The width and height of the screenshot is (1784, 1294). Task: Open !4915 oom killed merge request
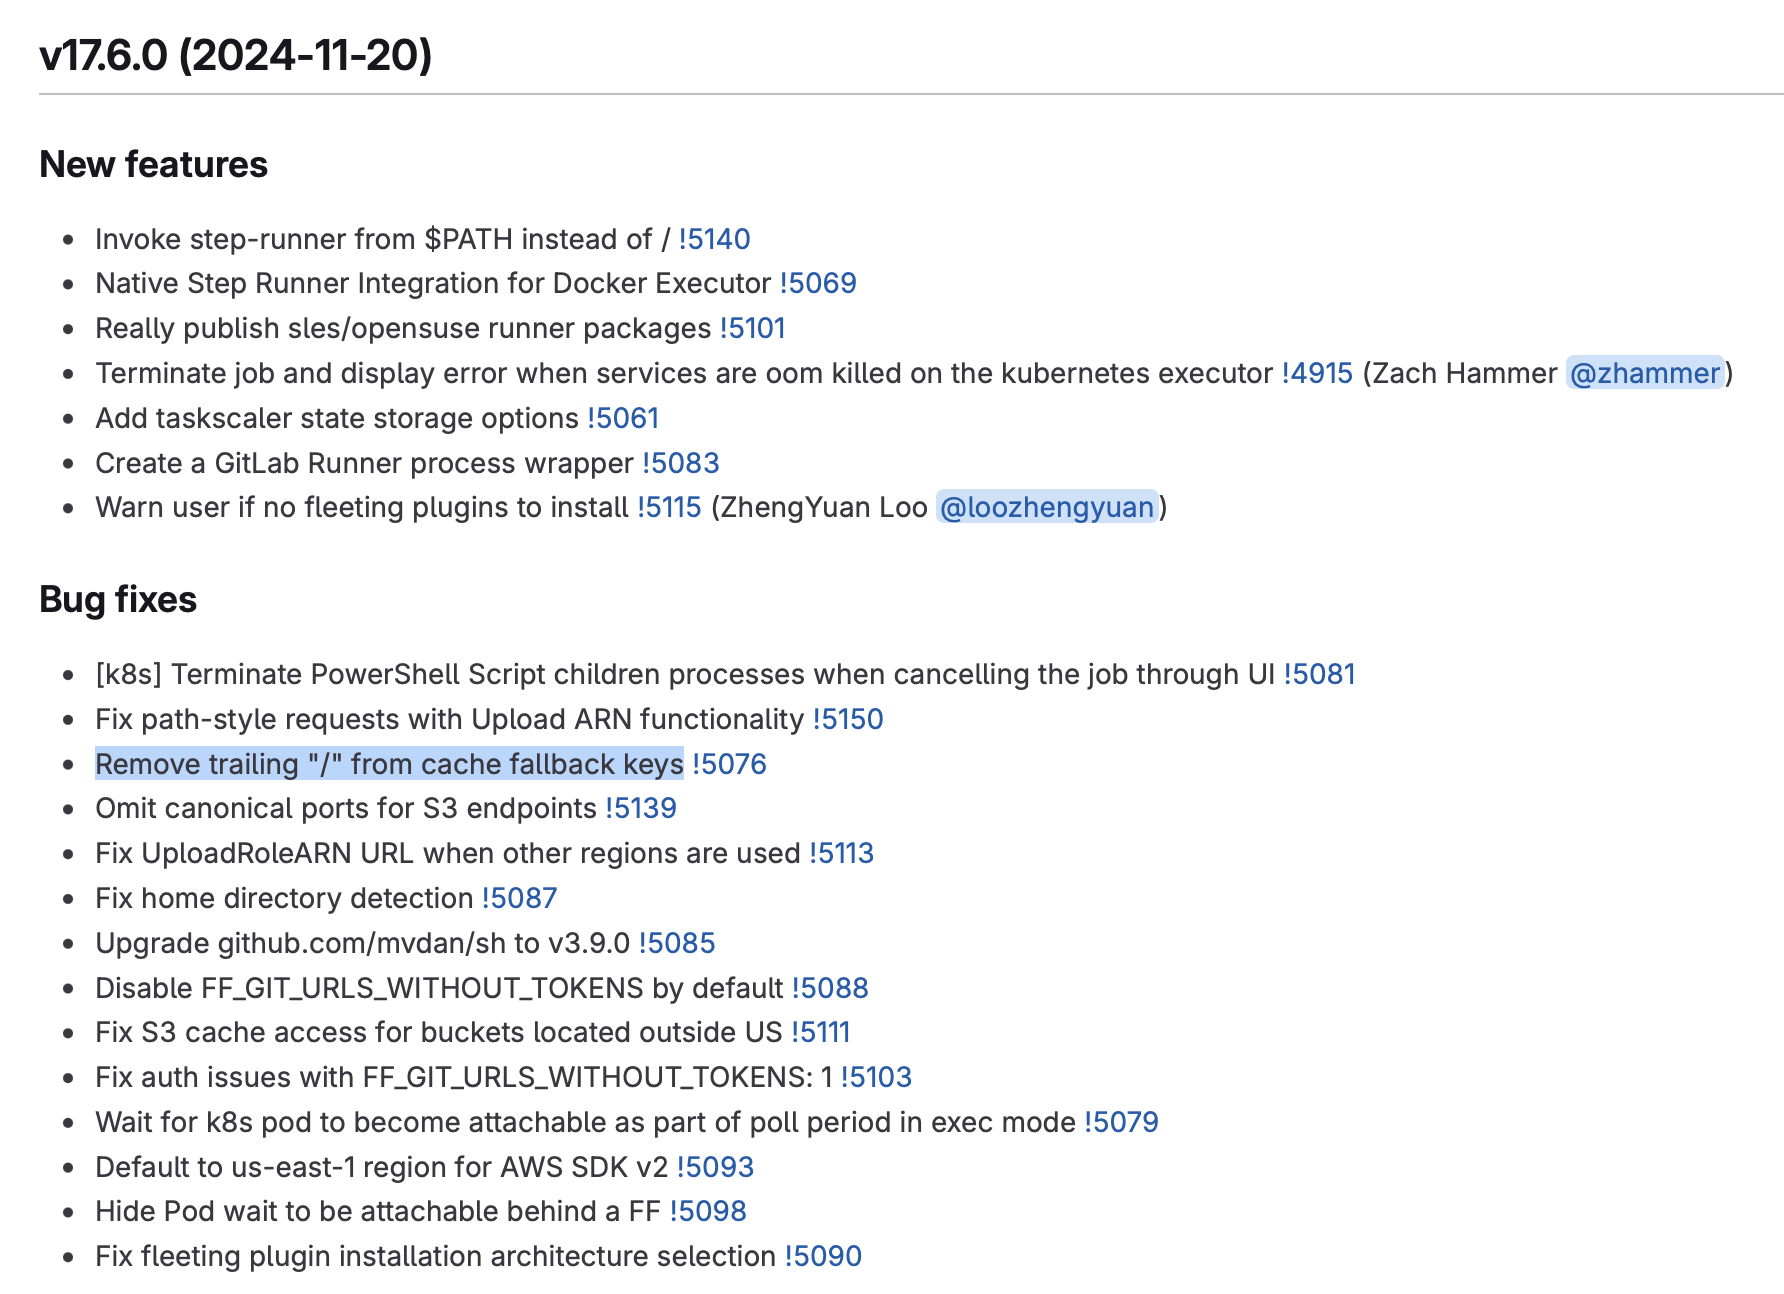[x=1316, y=373]
